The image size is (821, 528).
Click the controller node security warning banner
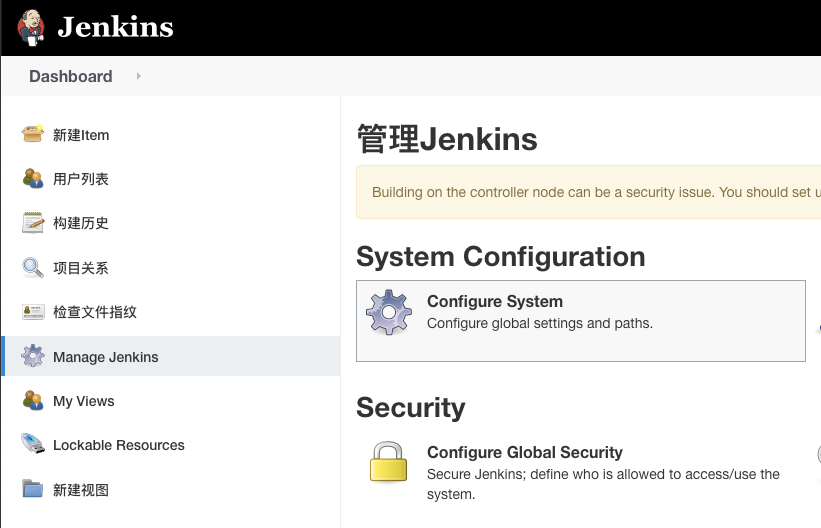(x=589, y=192)
